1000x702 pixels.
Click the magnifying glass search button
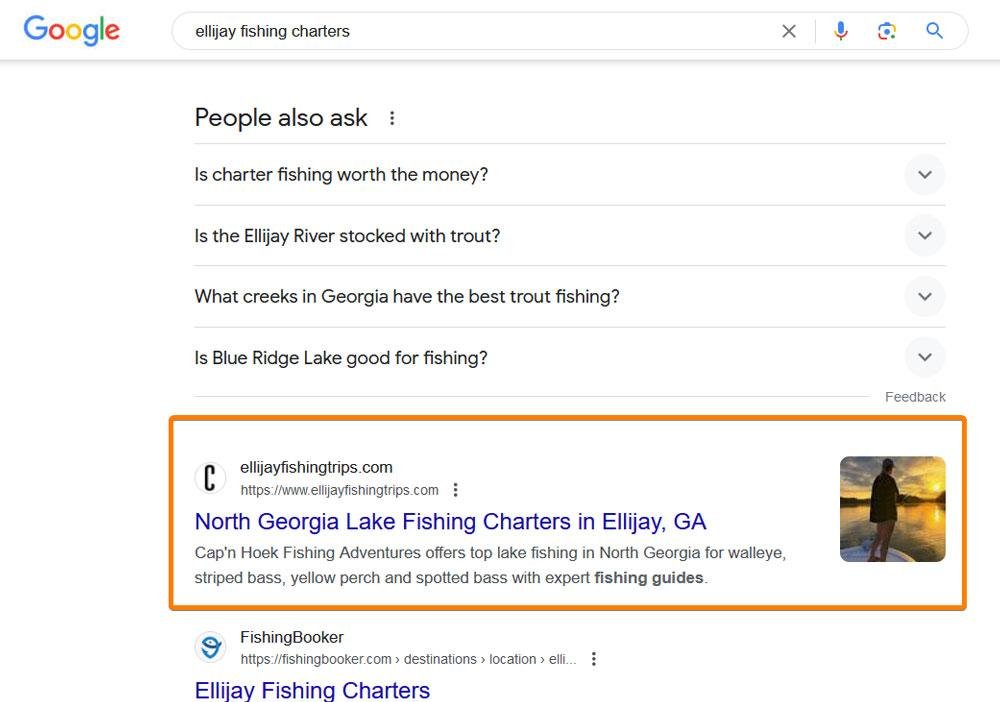pos(935,31)
